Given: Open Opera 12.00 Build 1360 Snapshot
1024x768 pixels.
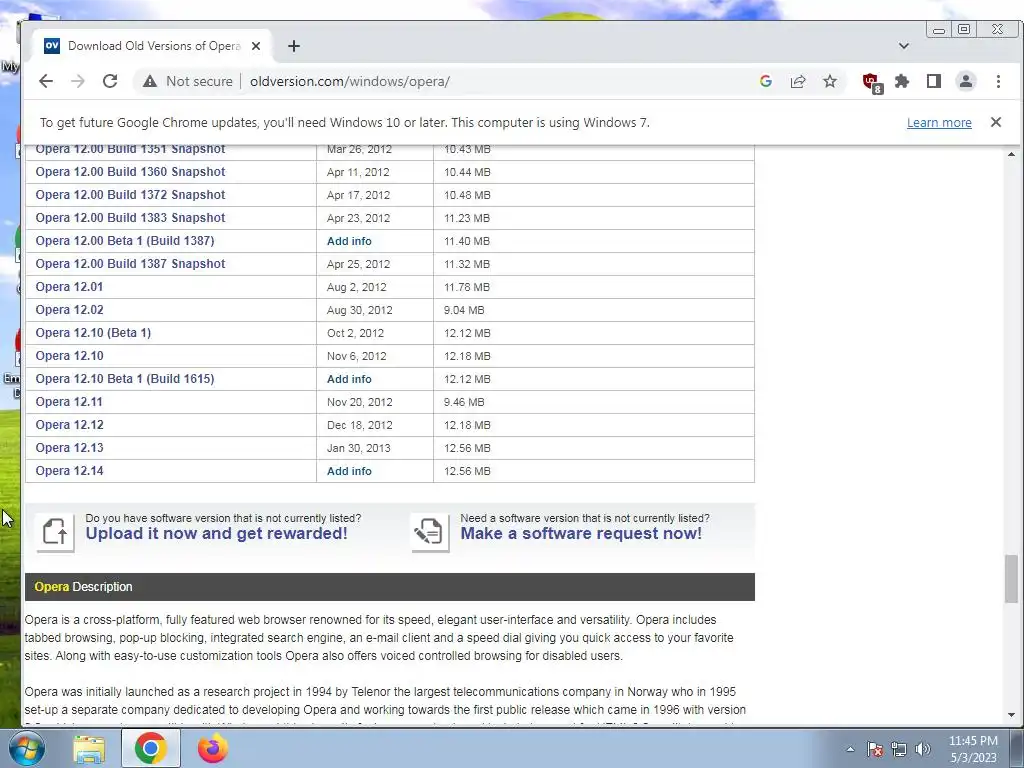Looking at the screenshot, I should pyautogui.click(x=130, y=172).
